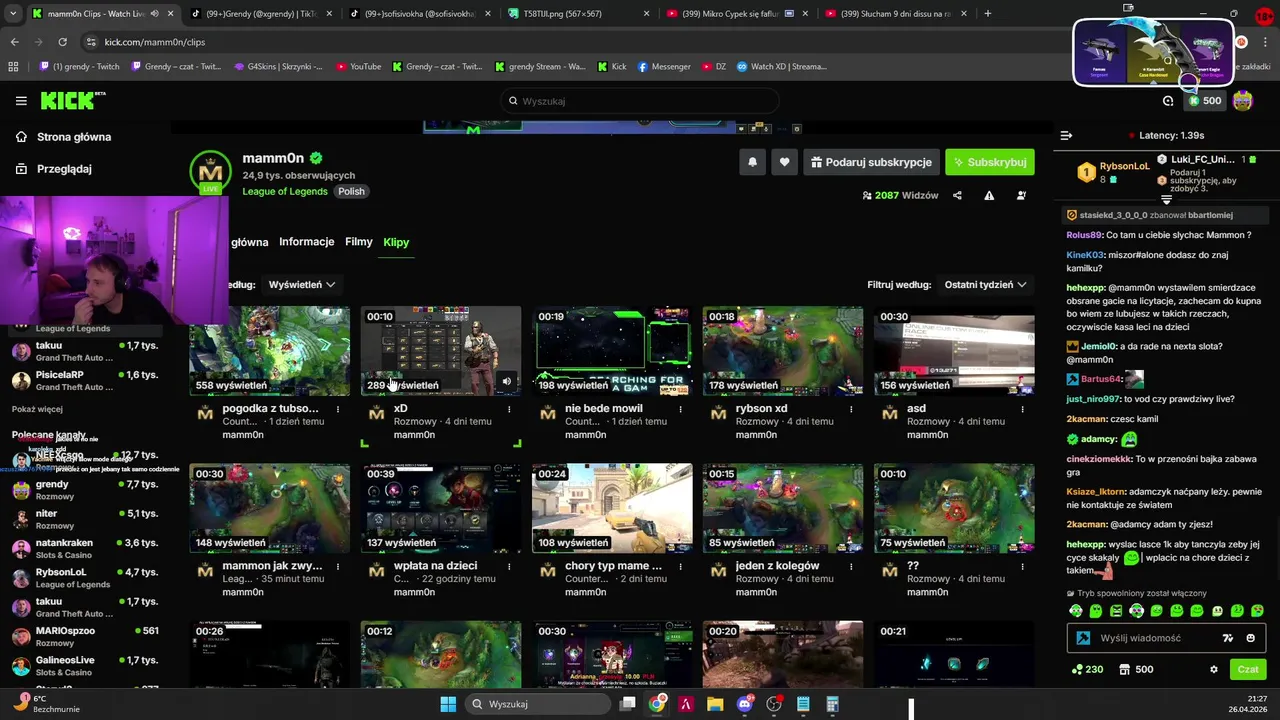Image resolution: width=1280 pixels, height=720 pixels.
Task: Open the user icon beside report
Action: pyautogui.click(x=1021, y=196)
